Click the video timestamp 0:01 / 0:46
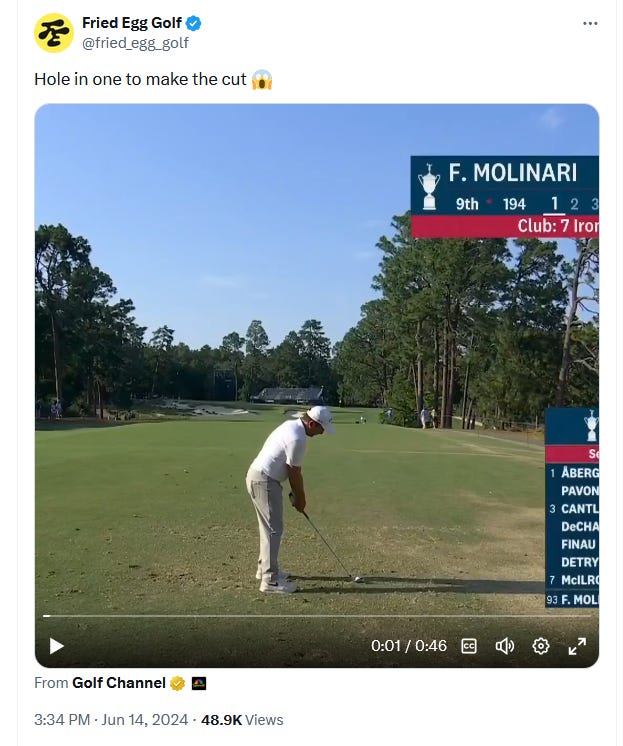The width and height of the screenshot is (623, 746). [x=408, y=646]
